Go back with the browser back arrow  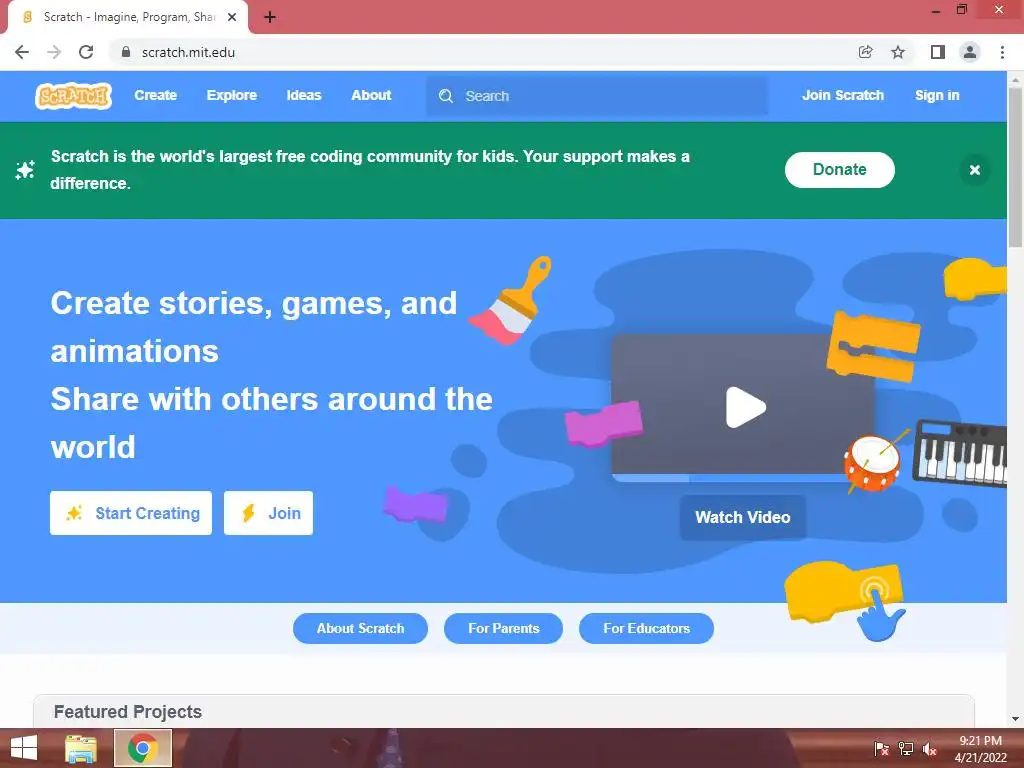click(x=22, y=52)
